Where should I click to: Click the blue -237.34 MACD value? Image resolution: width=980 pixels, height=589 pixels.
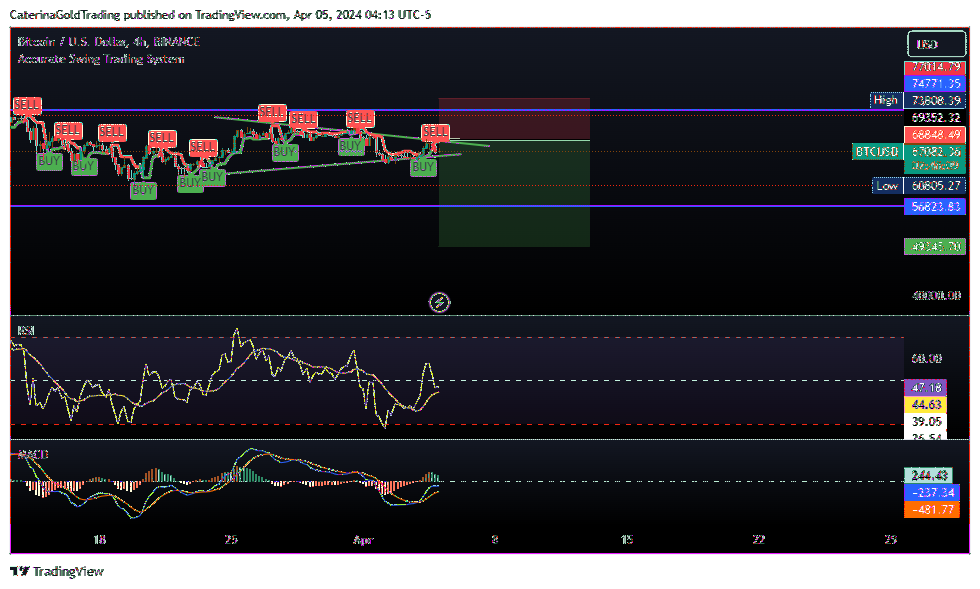tap(932, 492)
